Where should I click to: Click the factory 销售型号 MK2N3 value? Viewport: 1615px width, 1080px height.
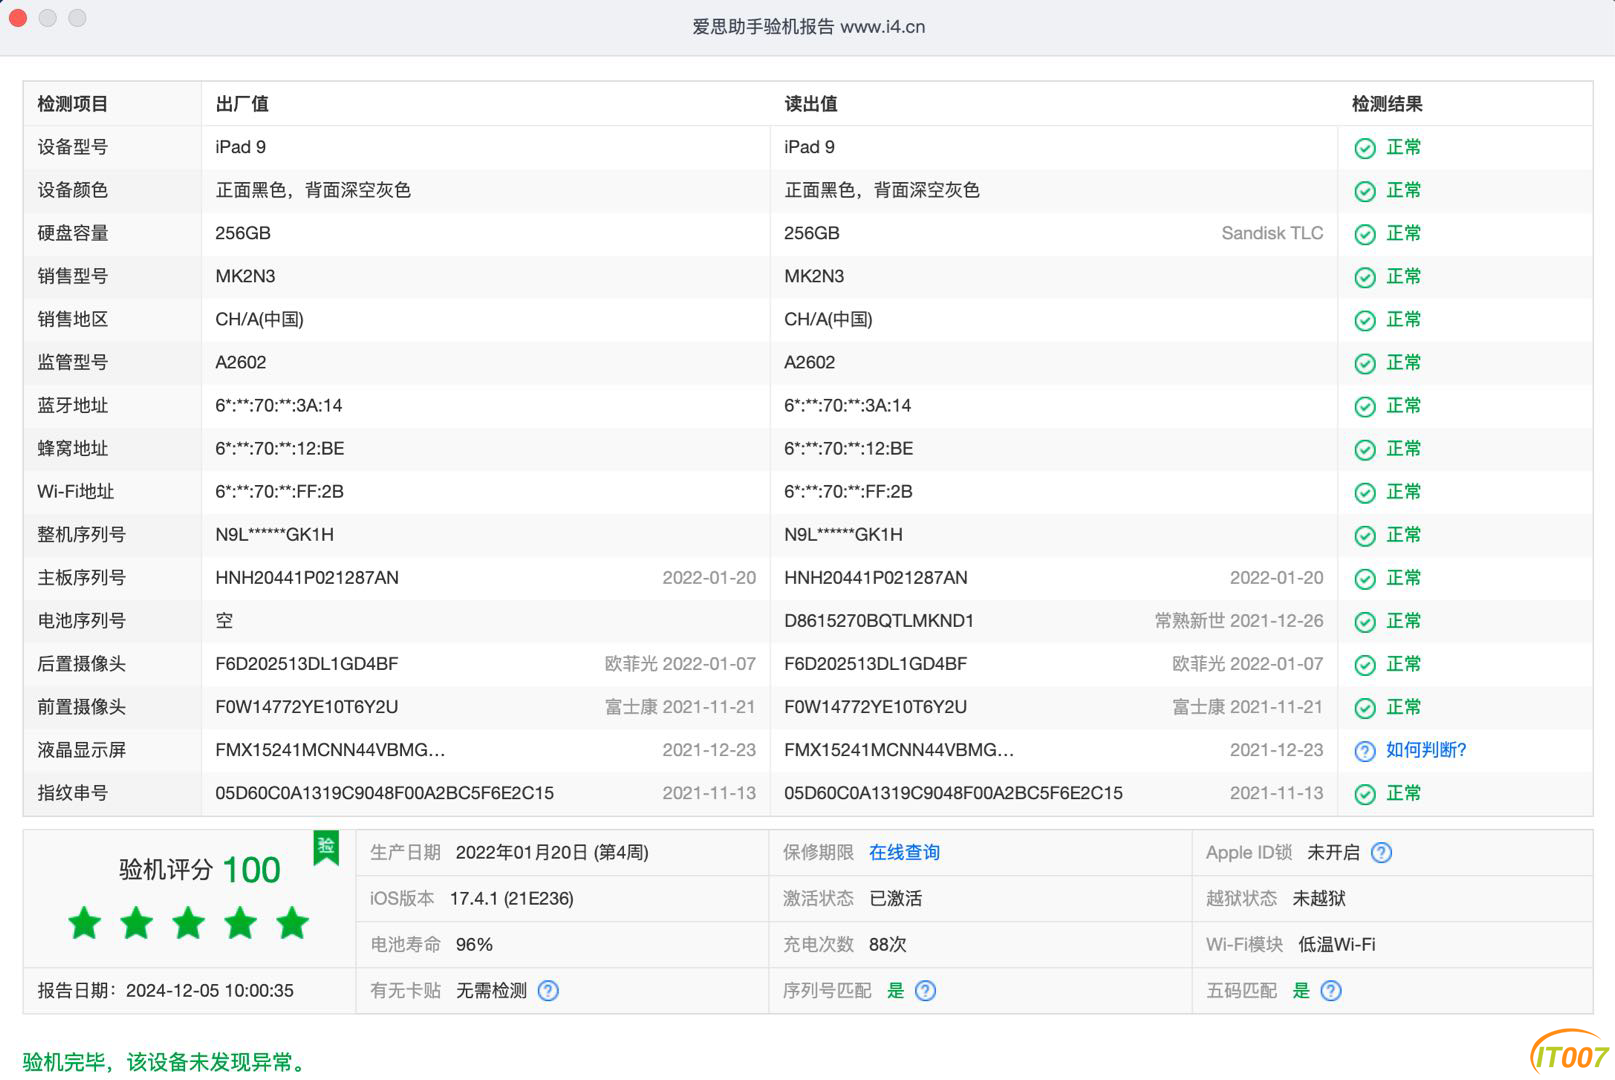[245, 276]
